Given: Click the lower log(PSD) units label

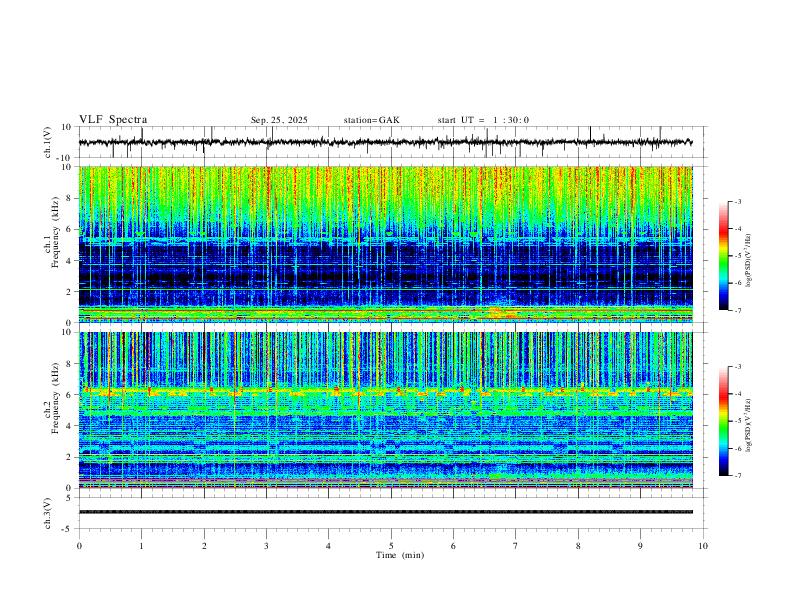Looking at the screenshot, I should point(749,425).
